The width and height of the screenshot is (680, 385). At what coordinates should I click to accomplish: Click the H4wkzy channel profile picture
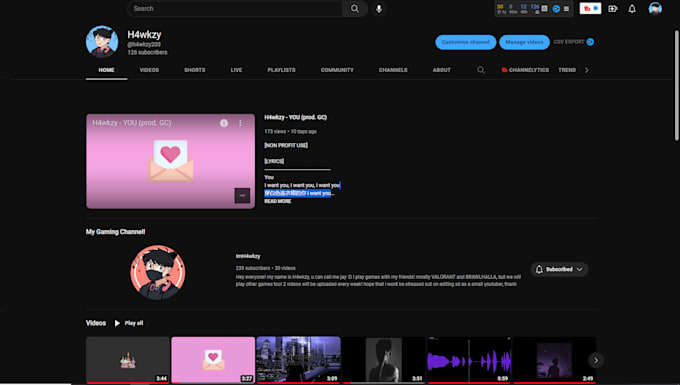coord(102,42)
